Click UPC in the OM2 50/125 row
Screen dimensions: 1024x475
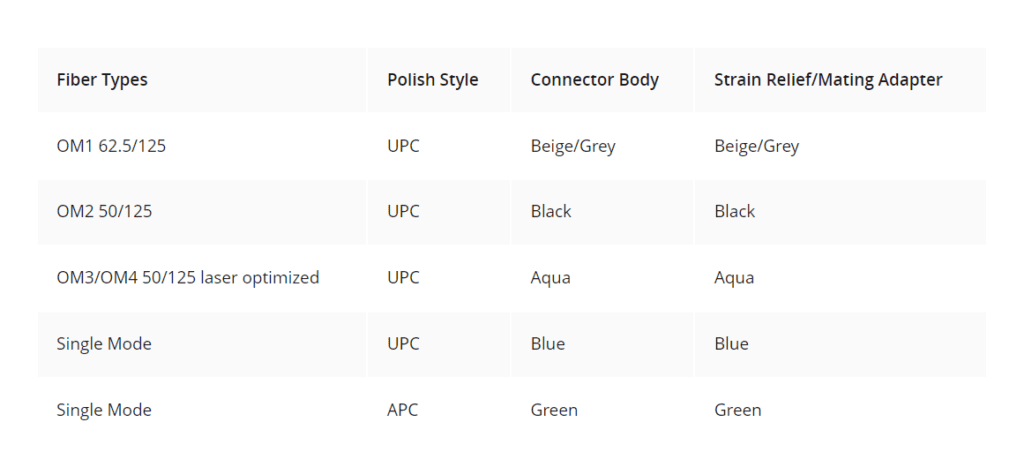403,212
